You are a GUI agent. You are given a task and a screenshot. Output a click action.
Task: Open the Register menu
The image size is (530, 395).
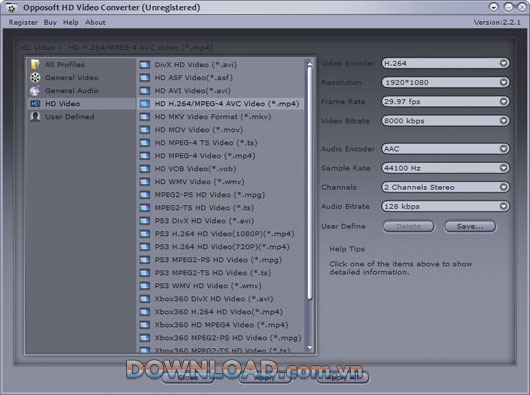pyautogui.click(x=23, y=22)
